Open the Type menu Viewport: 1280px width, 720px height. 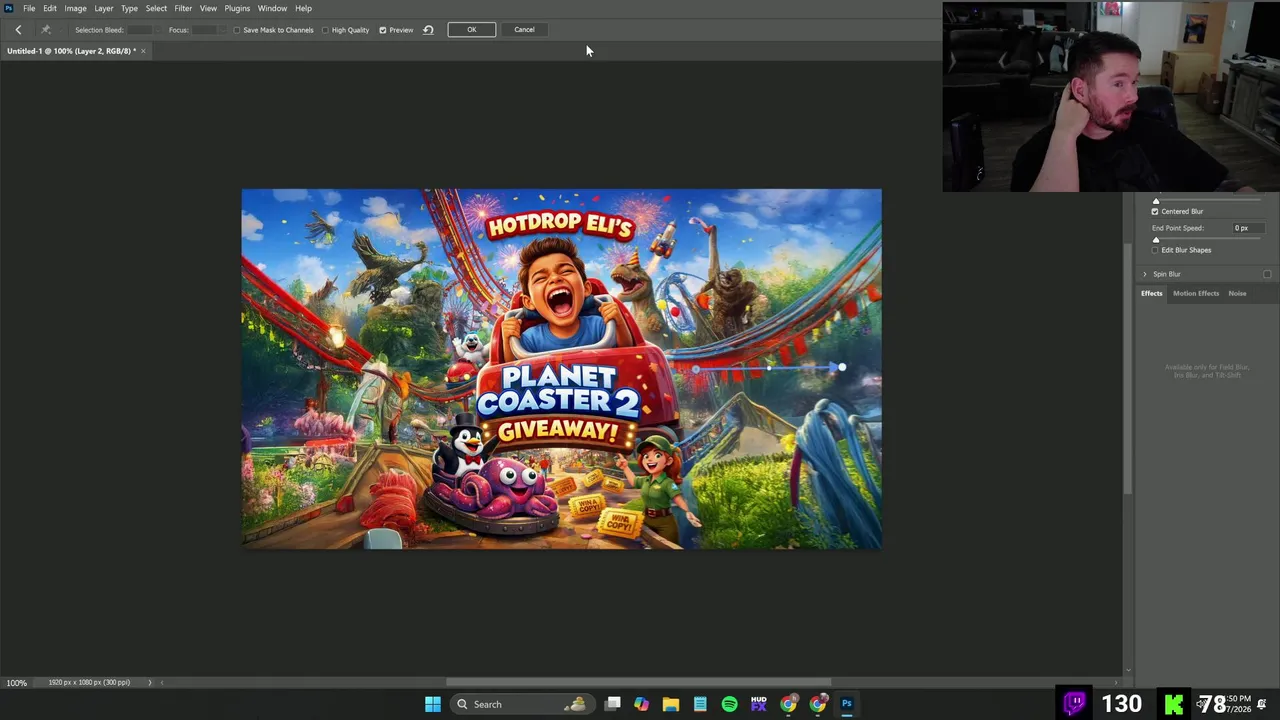click(130, 8)
